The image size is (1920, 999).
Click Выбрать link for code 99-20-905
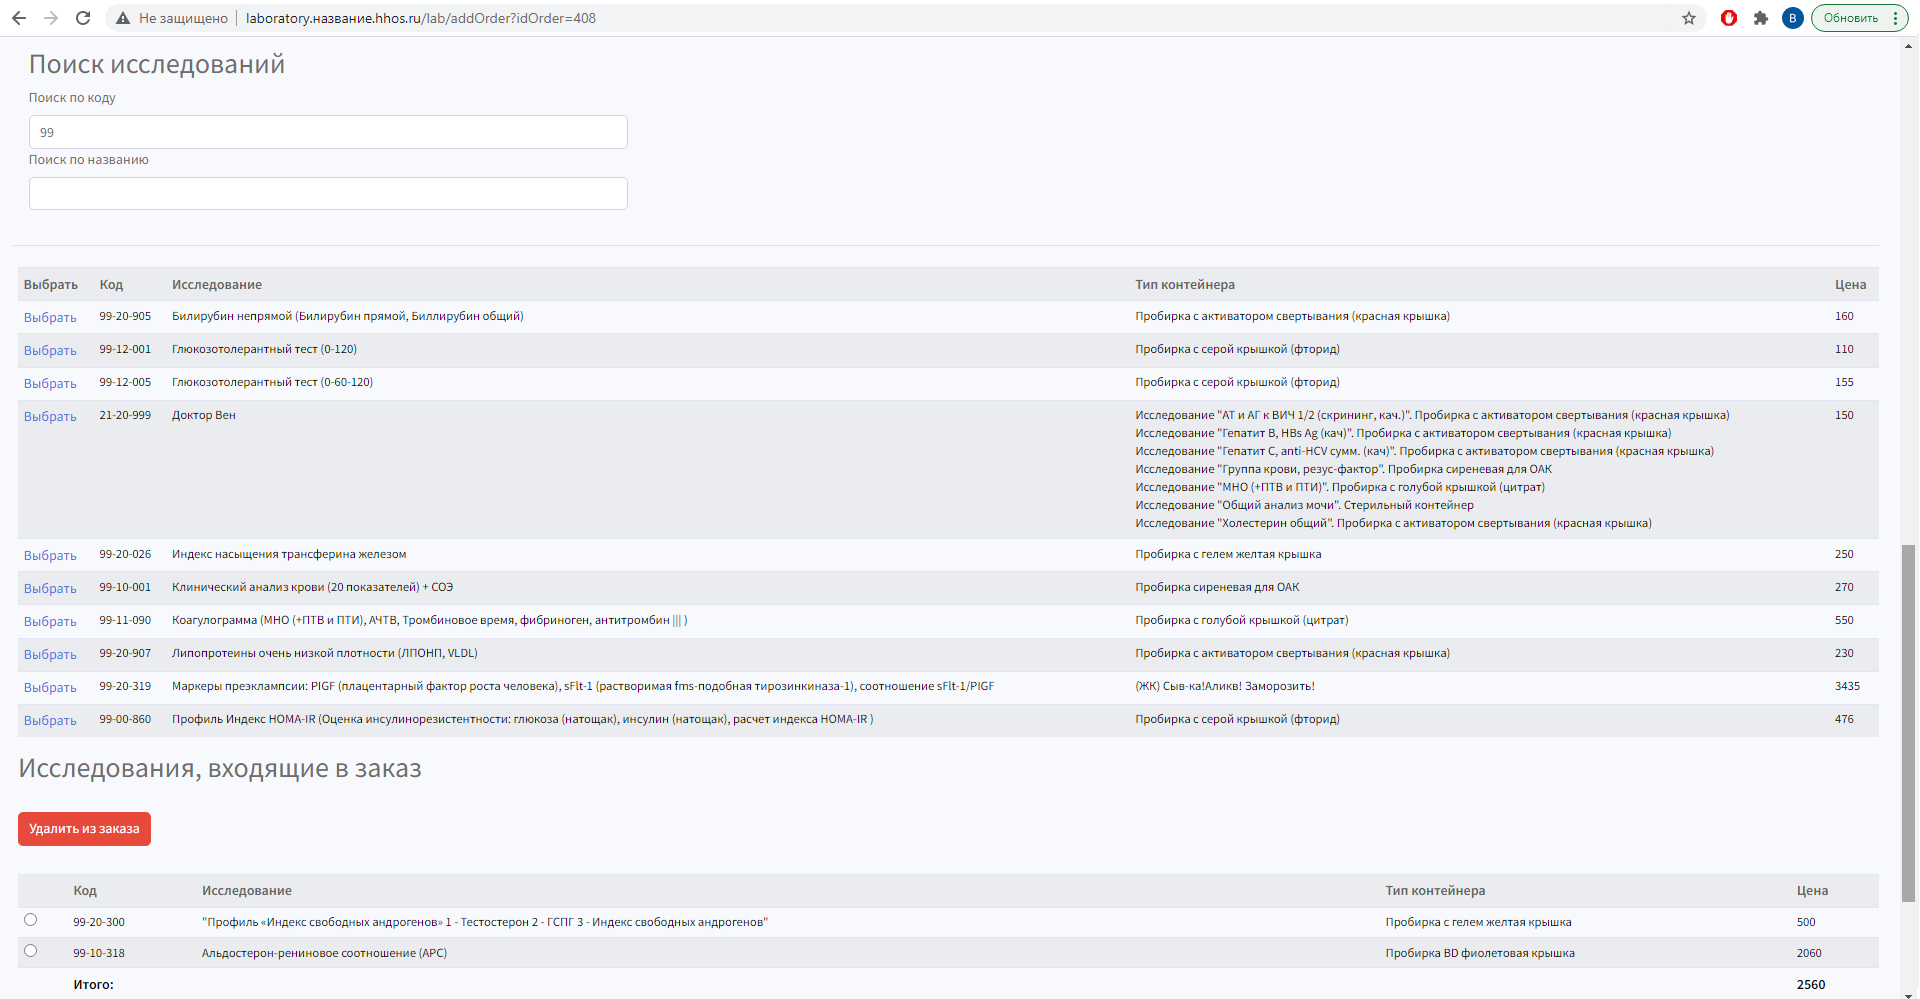tap(50, 318)
